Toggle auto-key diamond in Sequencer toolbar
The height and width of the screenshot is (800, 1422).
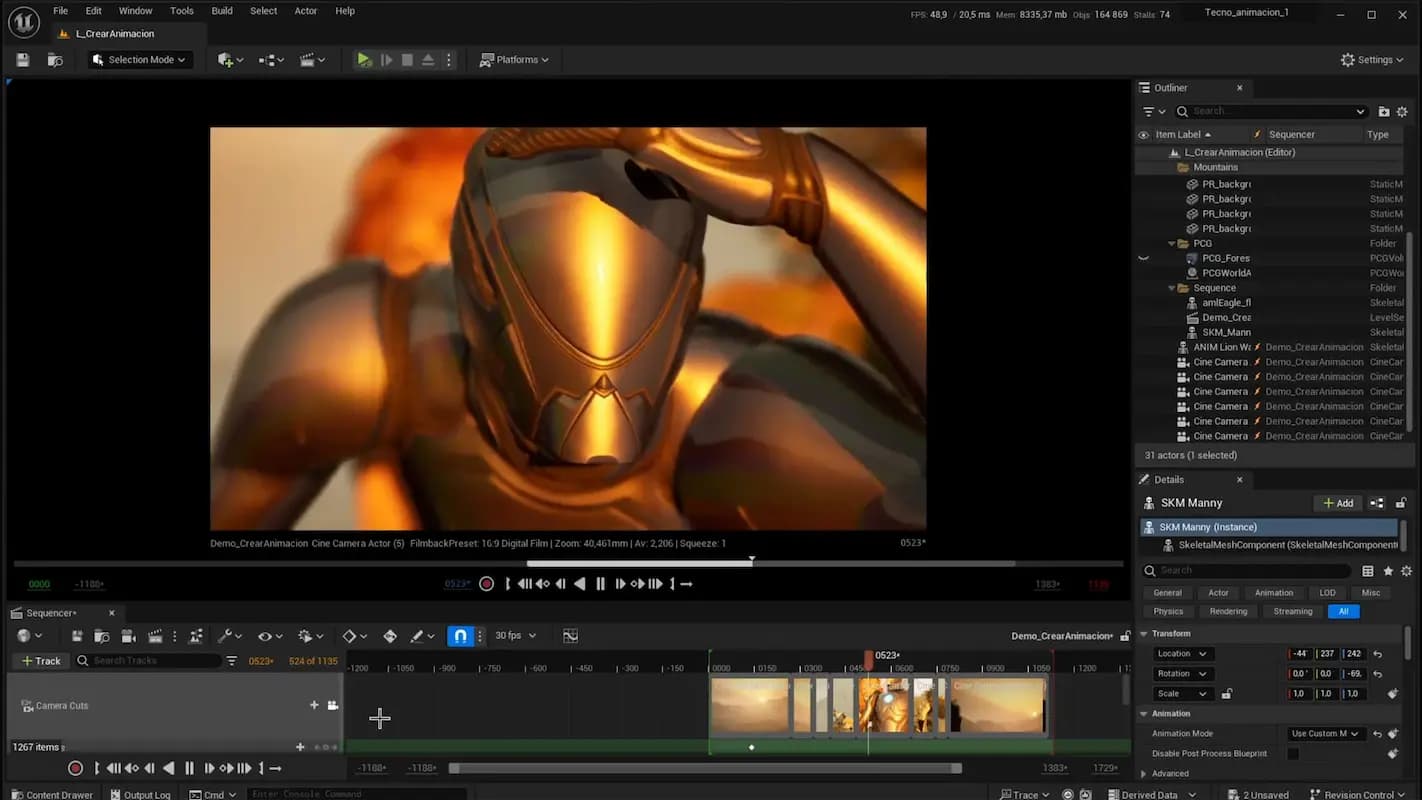[x=390, y=636]
